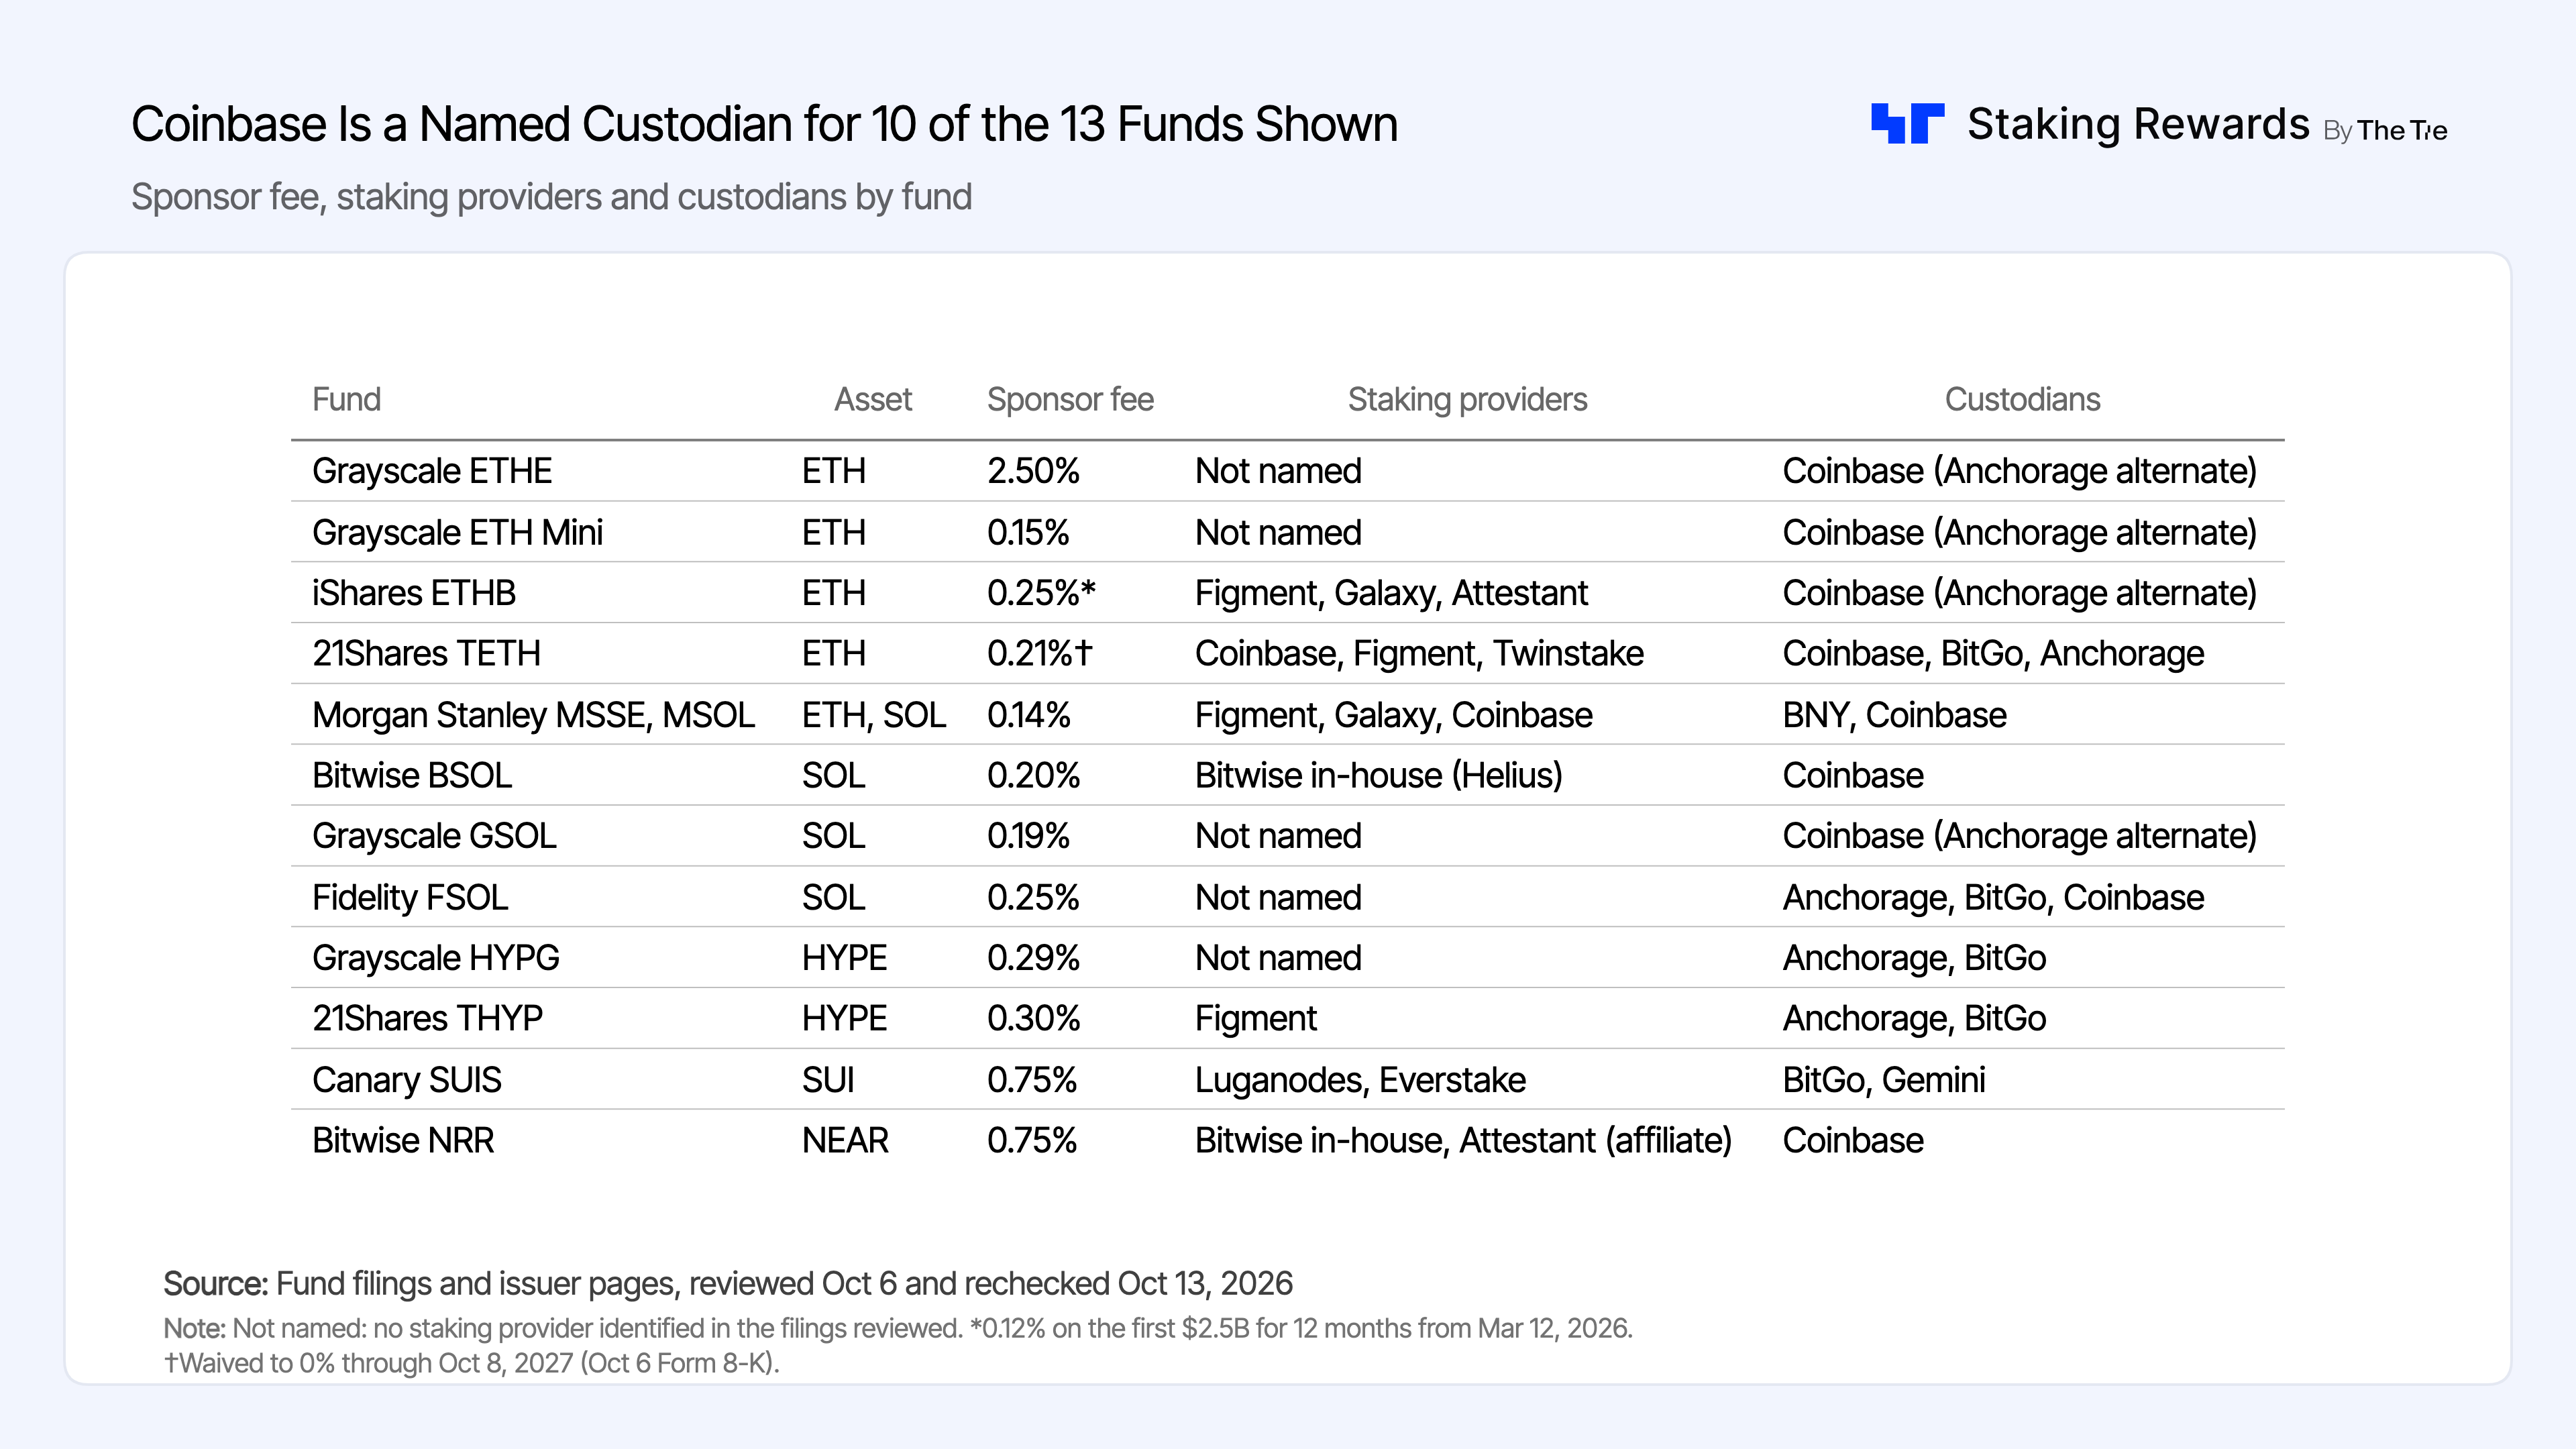Click the '0.21%†' sponsor fee value
This screenshot has width=2576, height=1449.
point(1040,653)
